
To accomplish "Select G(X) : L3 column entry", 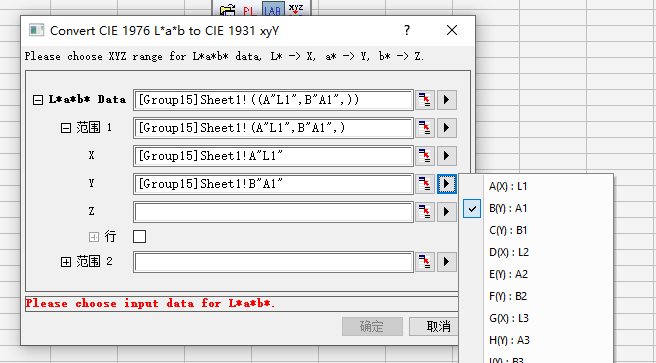I will pos(536,318).
